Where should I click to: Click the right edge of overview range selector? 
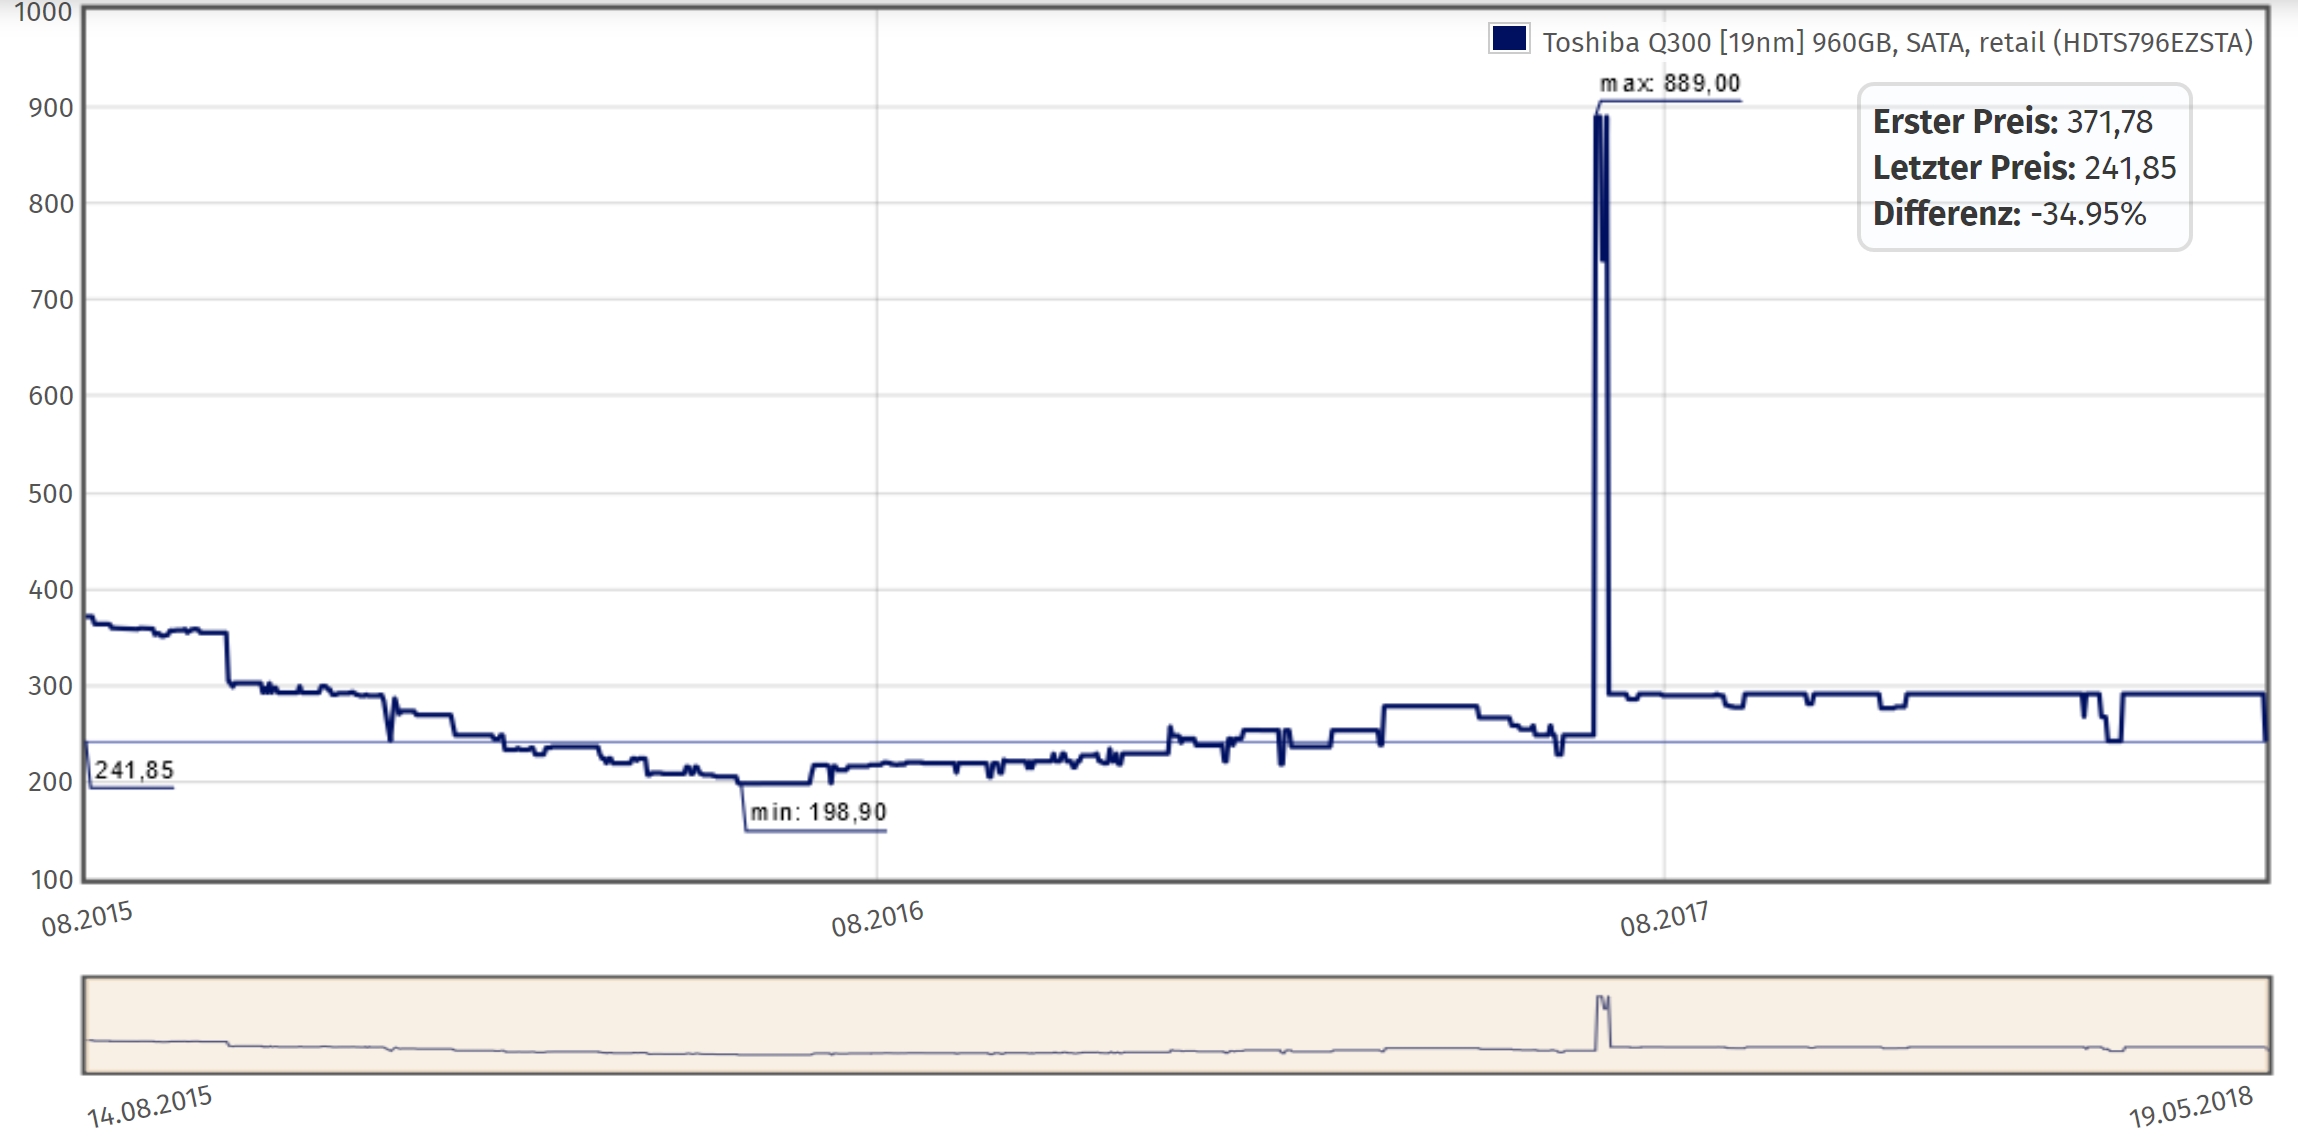(x=2269, y=1025)
